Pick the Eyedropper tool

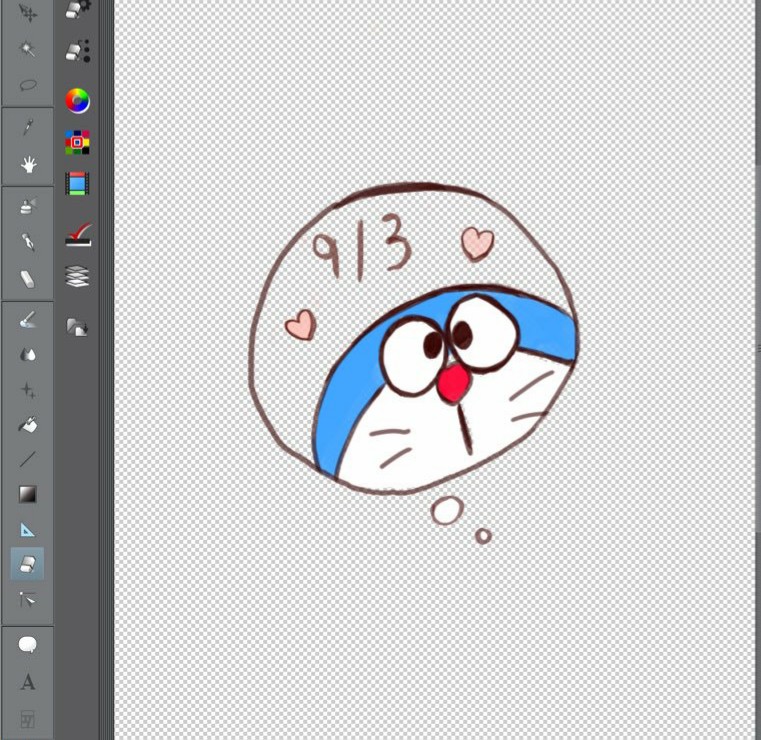click(x=28, y=128)
